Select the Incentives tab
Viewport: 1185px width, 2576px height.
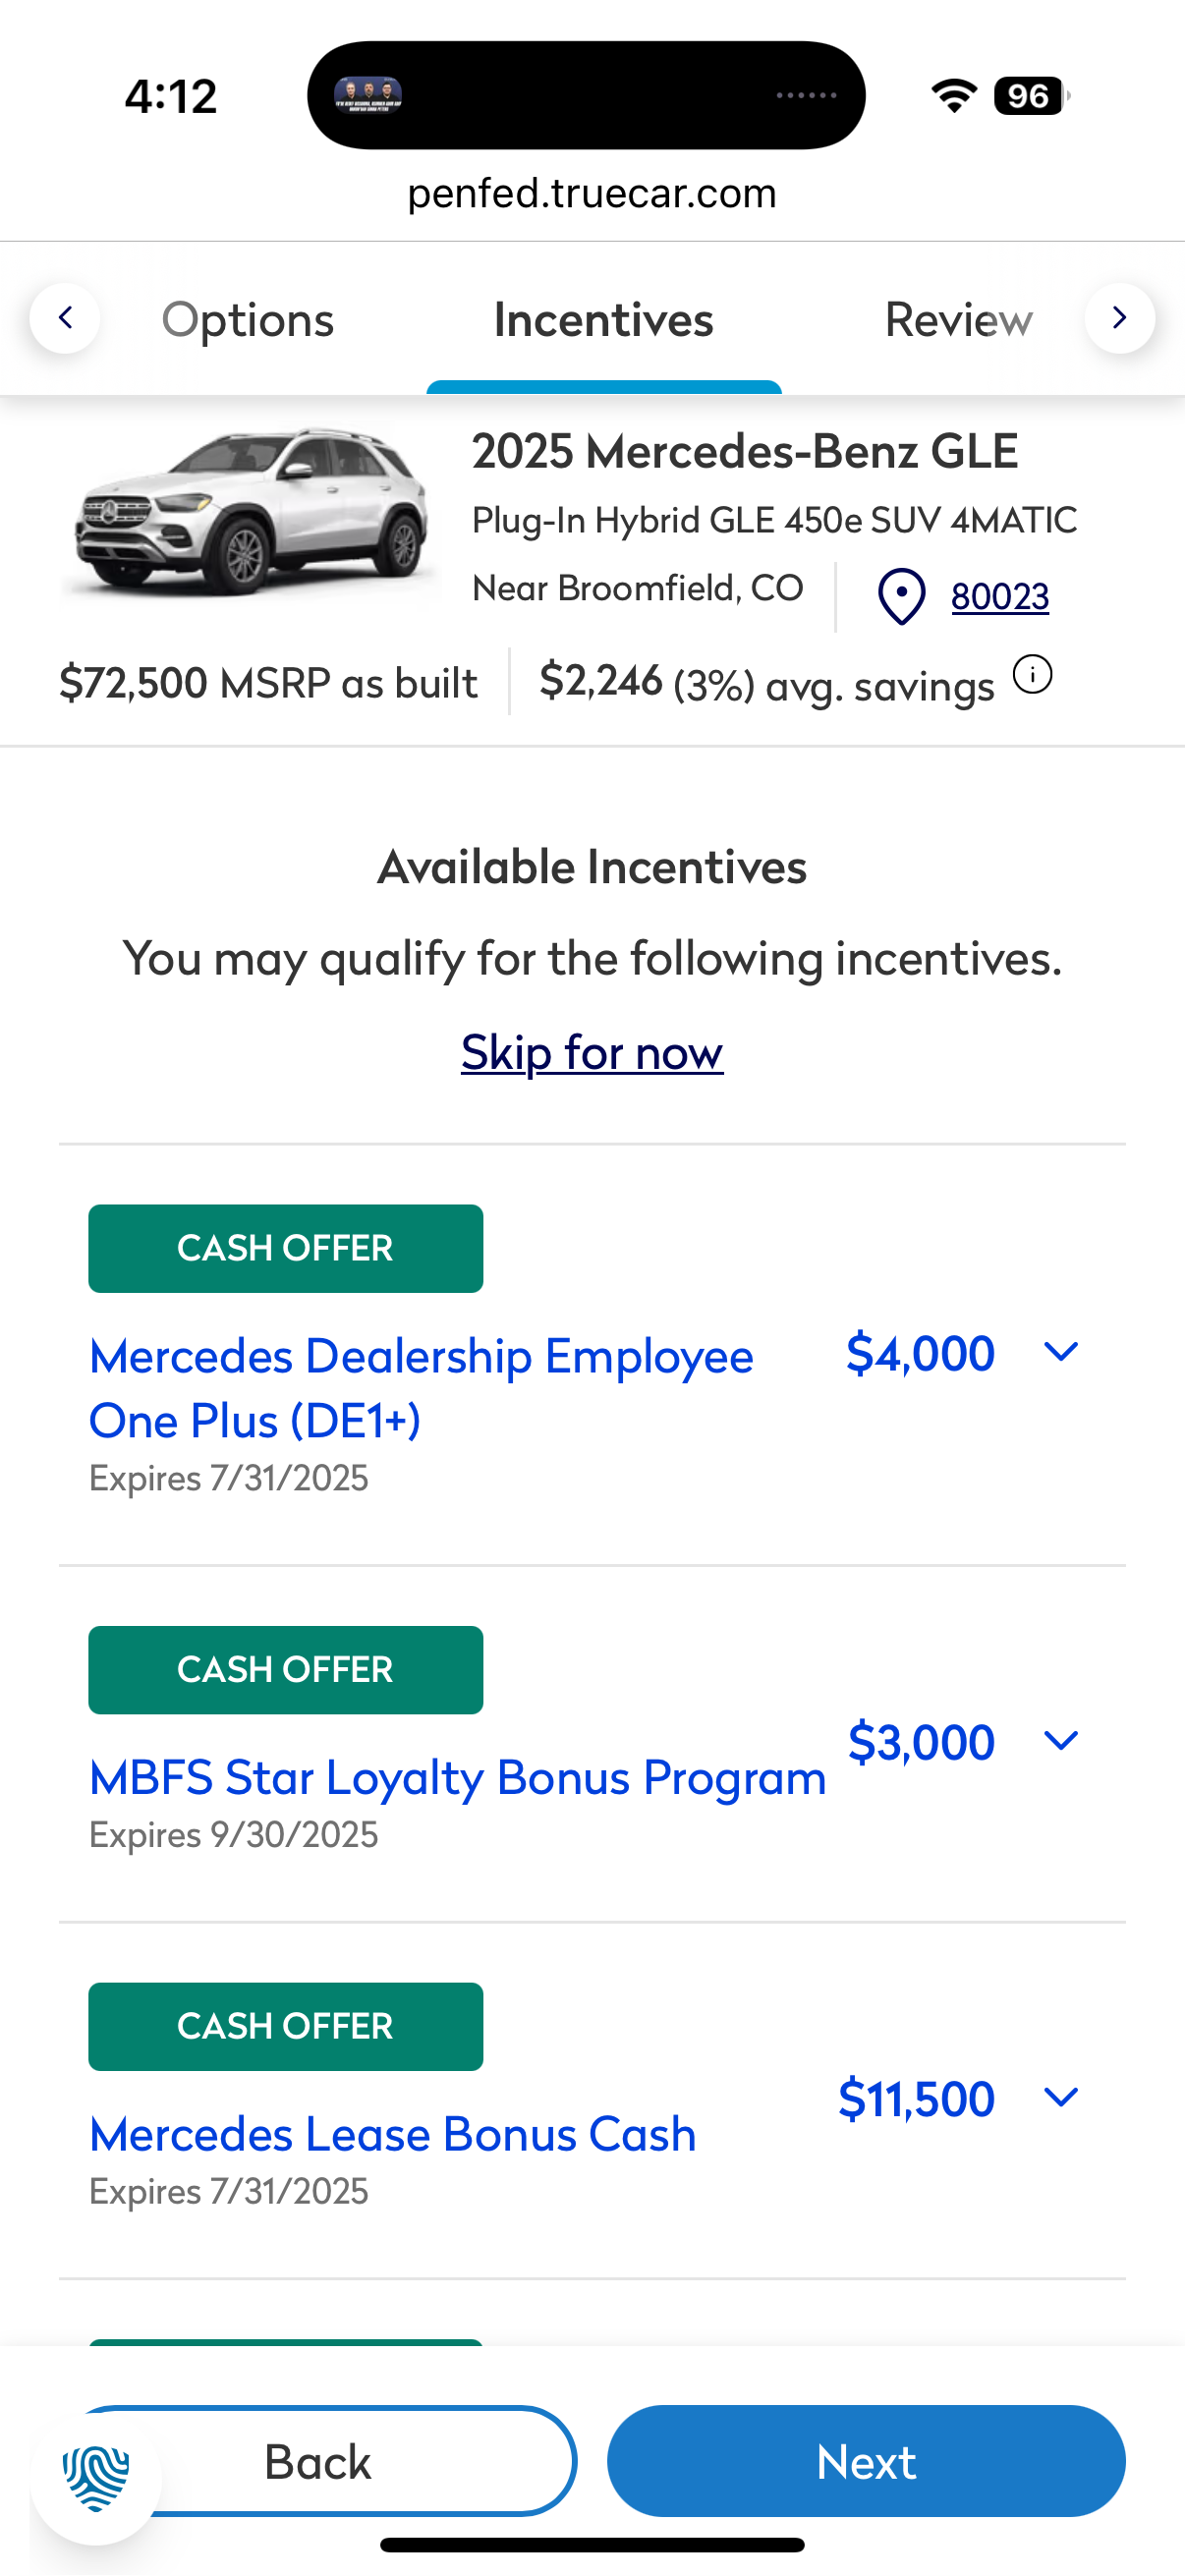[604, 320]
